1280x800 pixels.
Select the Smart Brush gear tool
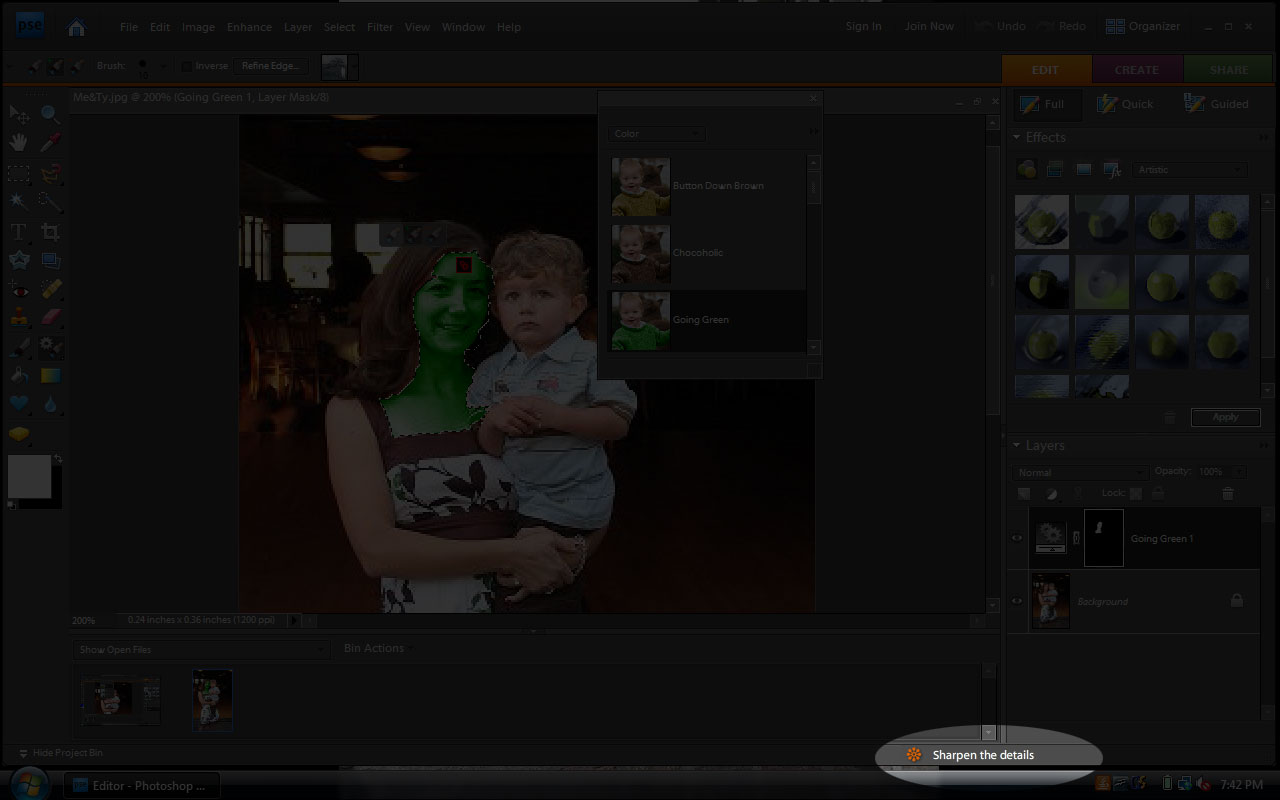tap(50, 347)
